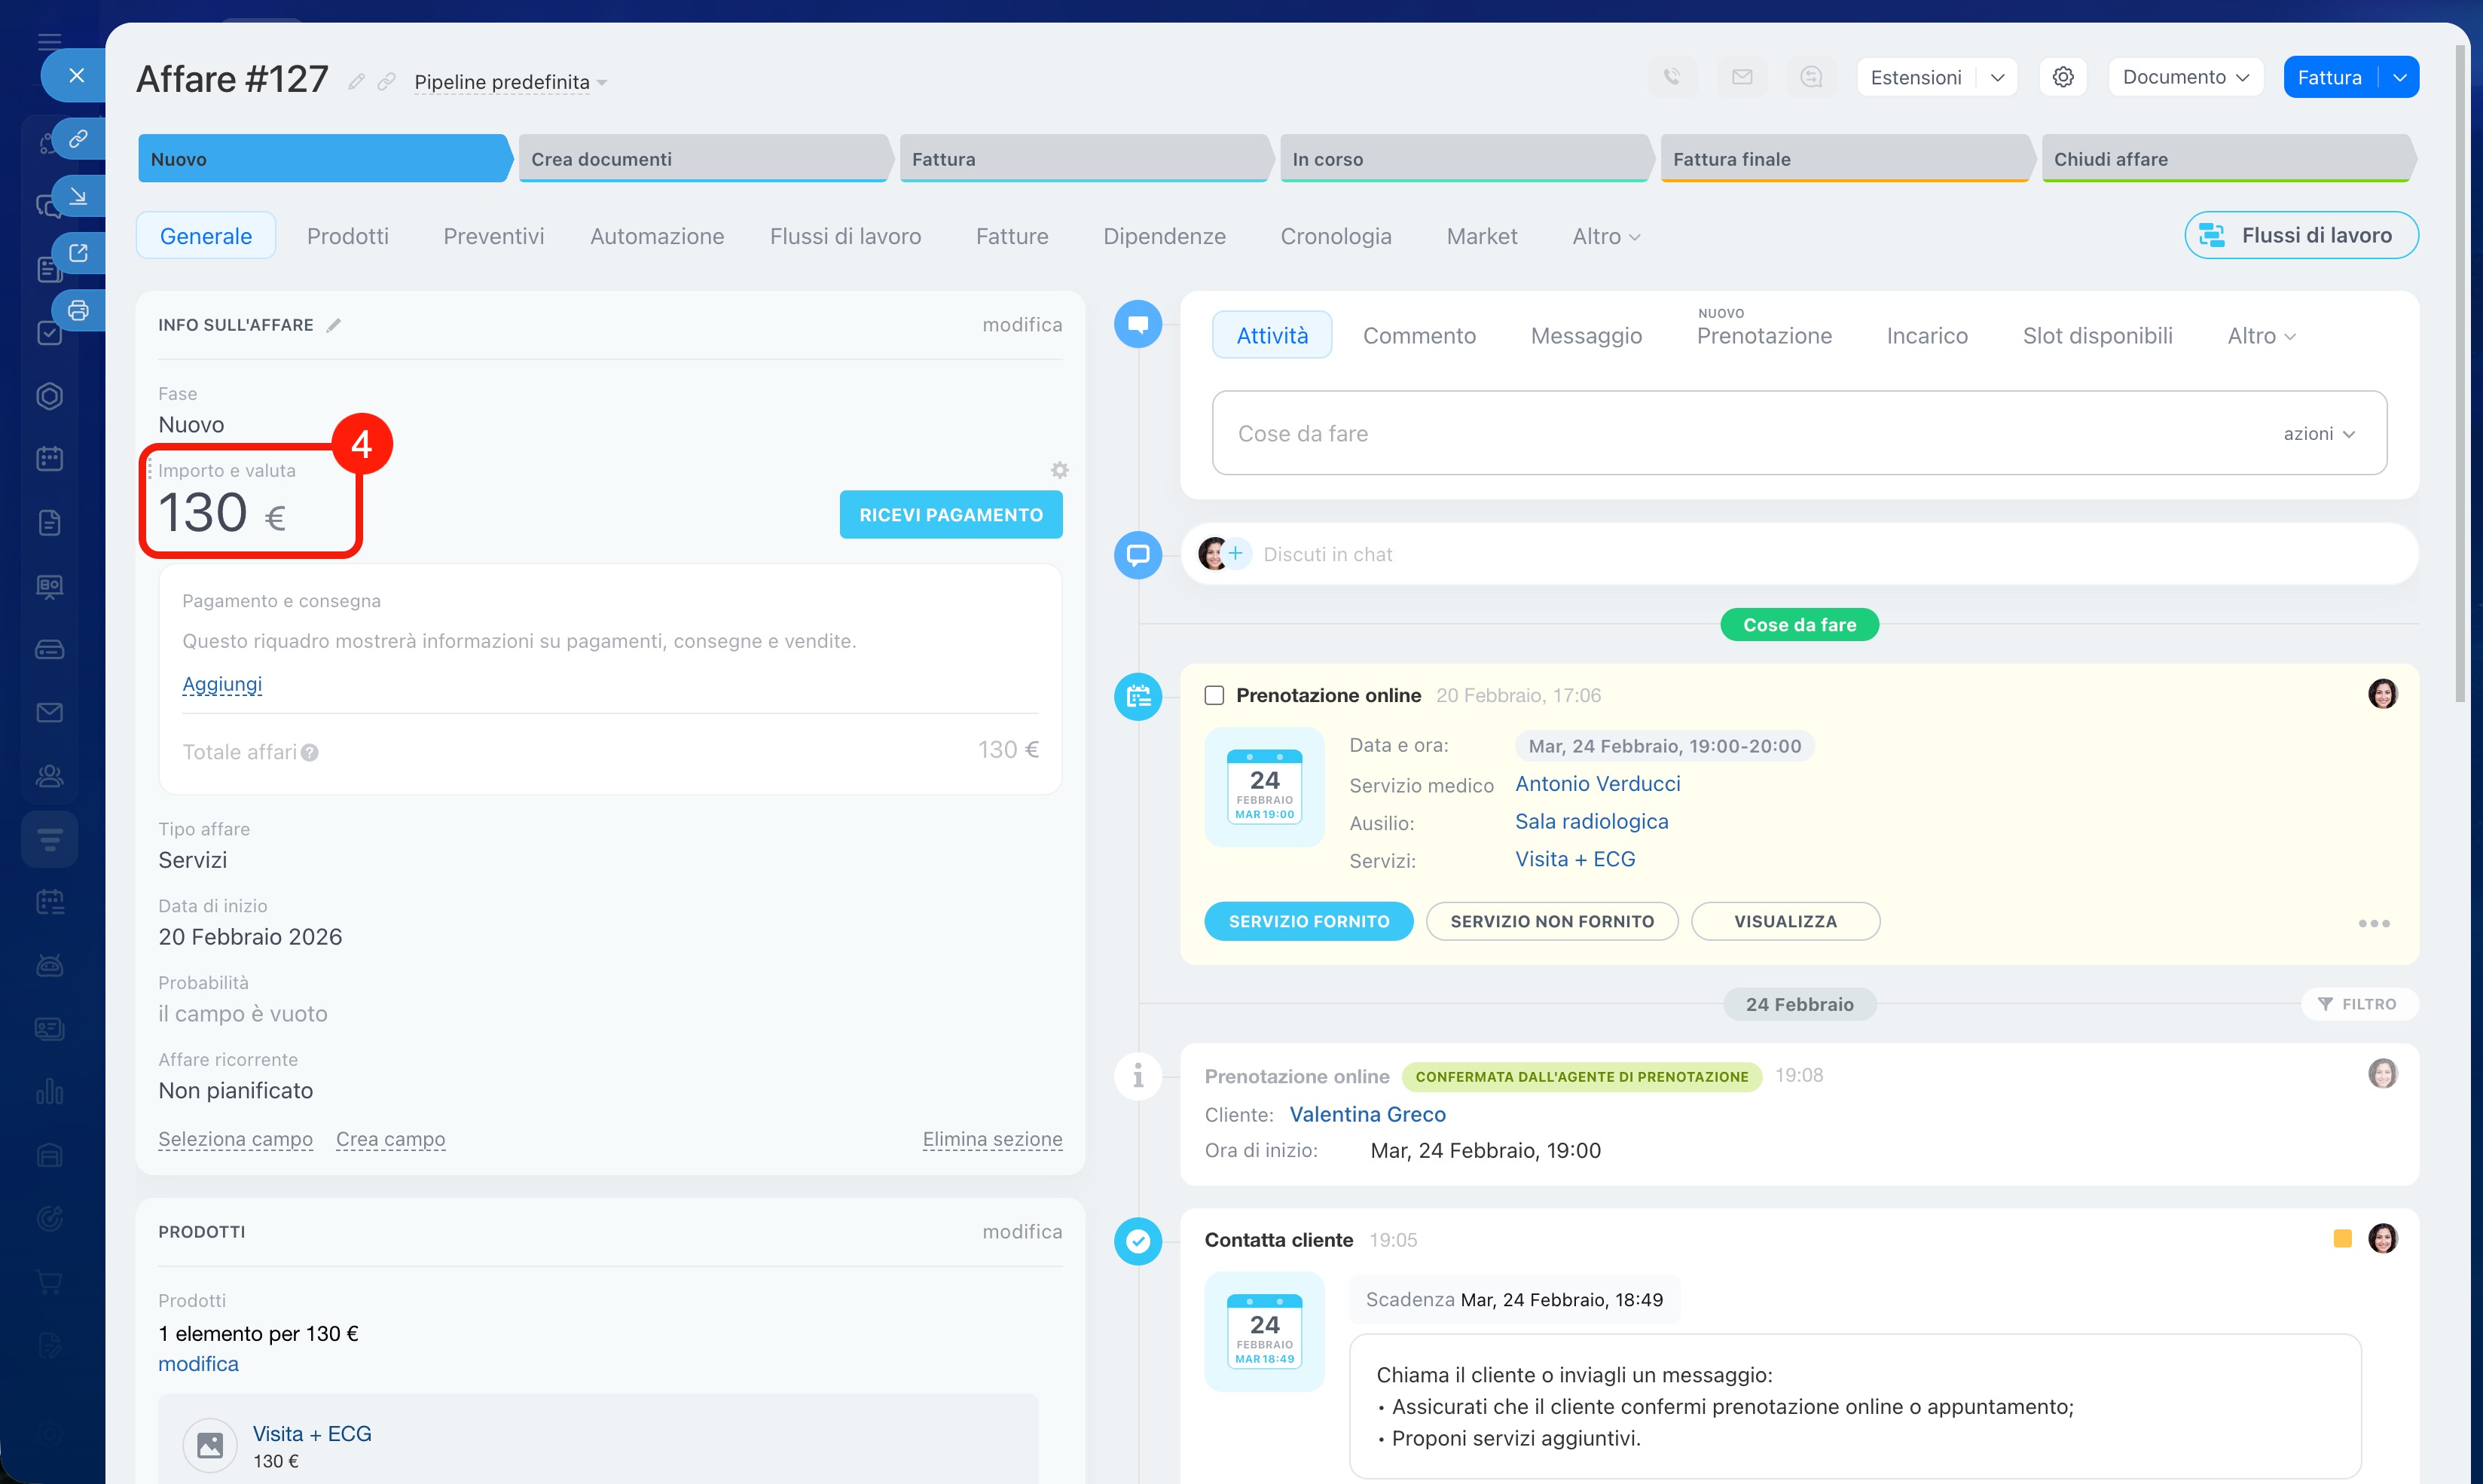This screenshot has height=1484, width=2483.
Task: Copy deal link via chain icon beside title
Action: [x=387, y=82]
